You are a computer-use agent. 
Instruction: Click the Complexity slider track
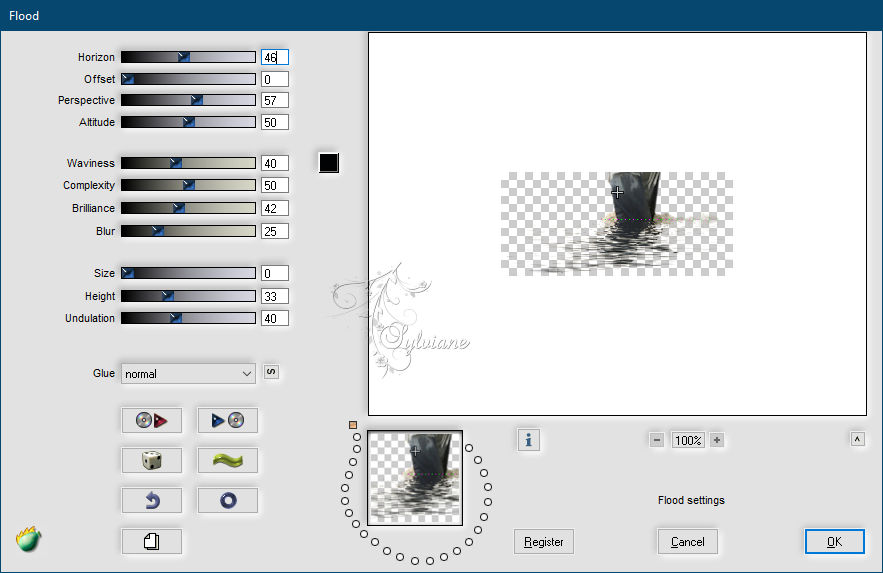click(x=188, y=185)
